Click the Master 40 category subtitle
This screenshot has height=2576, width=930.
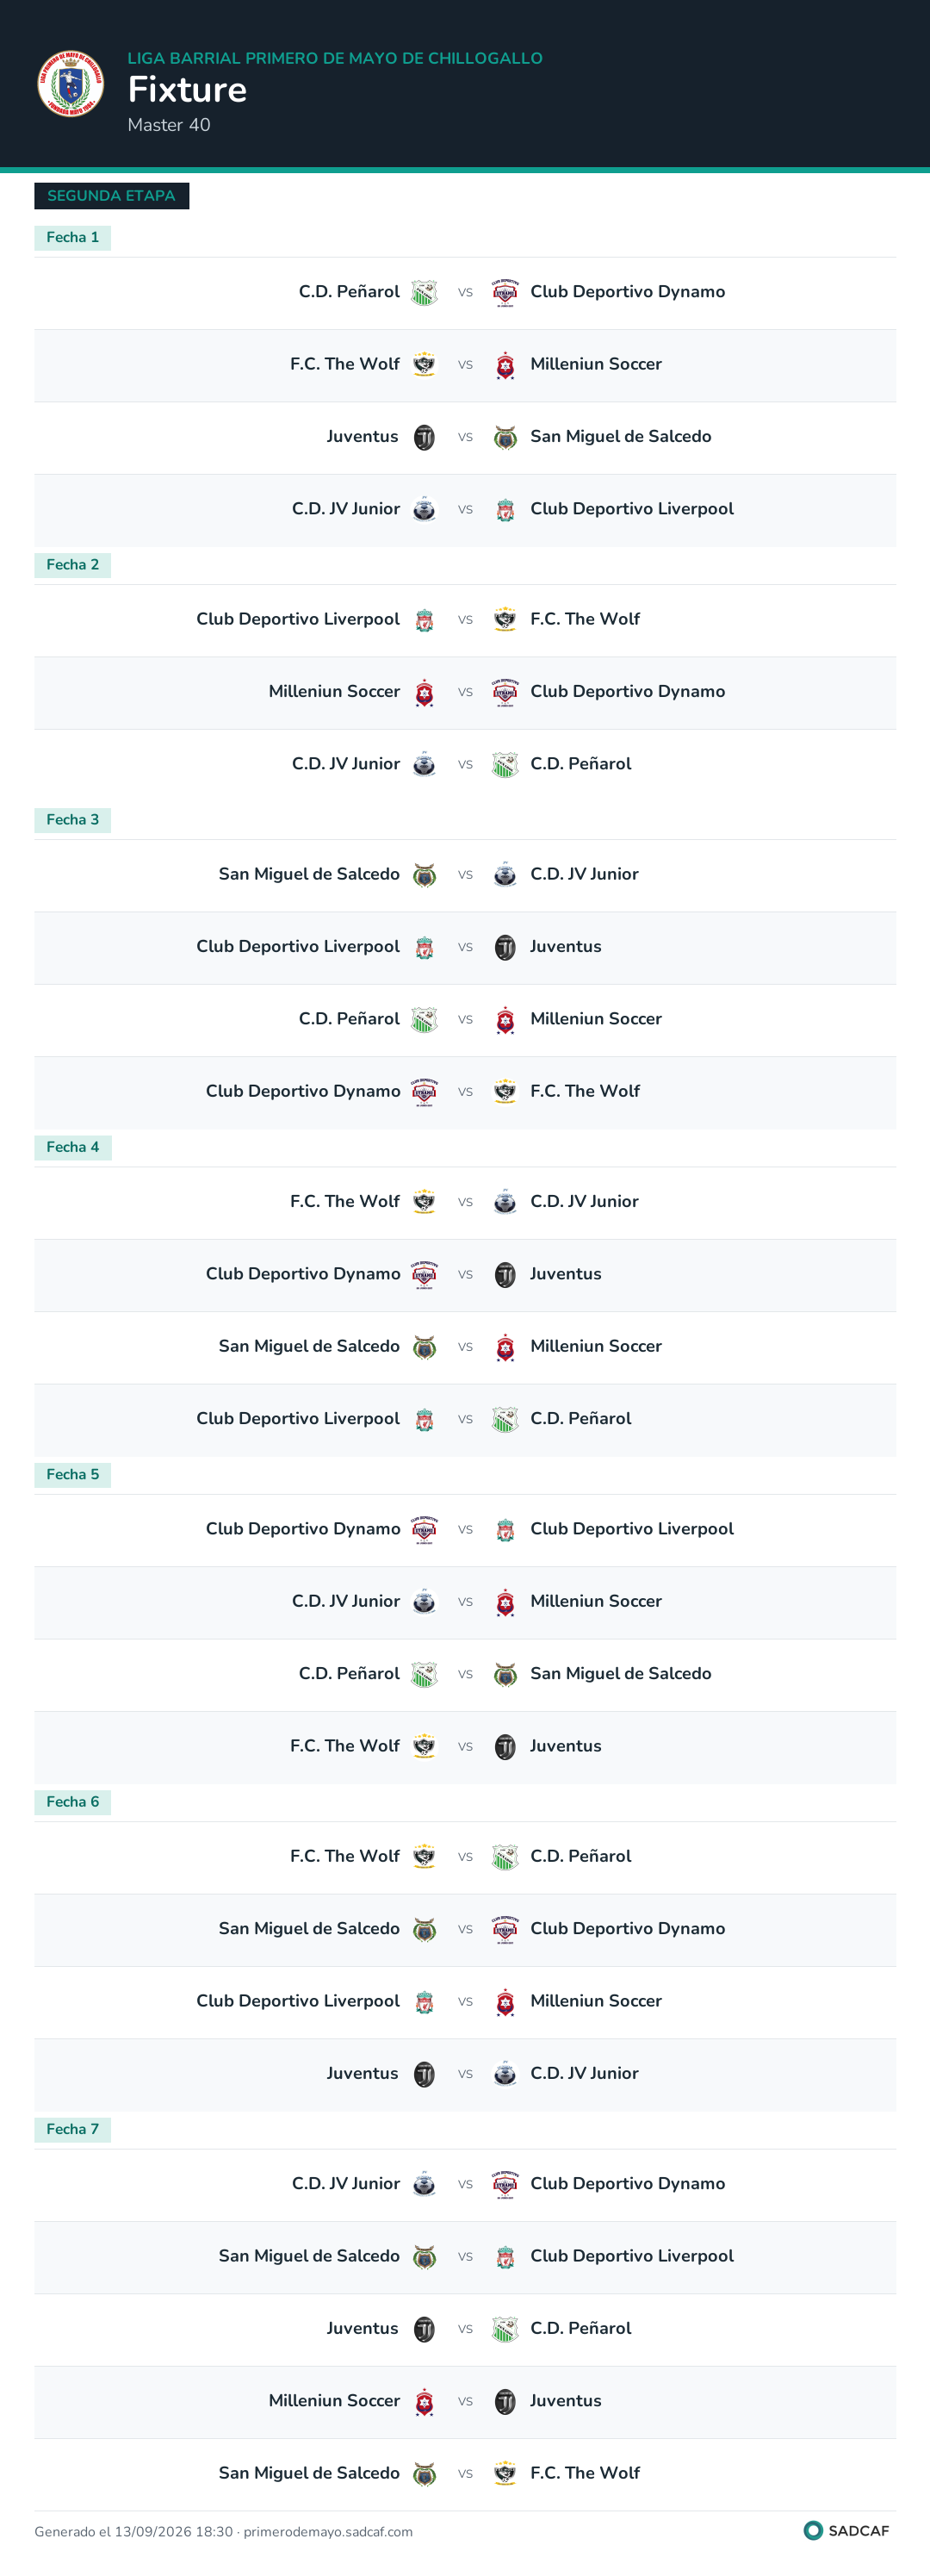pos(169,125)
